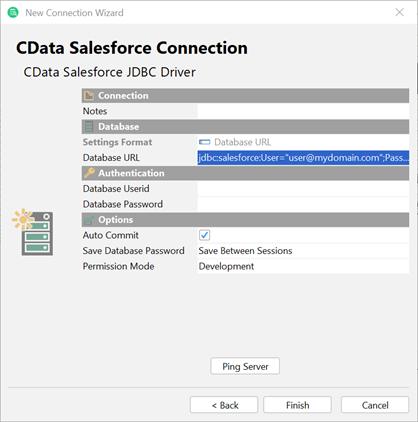Open the Save Database Password dropdown
This screenshot has width=418, height=422.
pyautogui.click(x=303, y=251)
